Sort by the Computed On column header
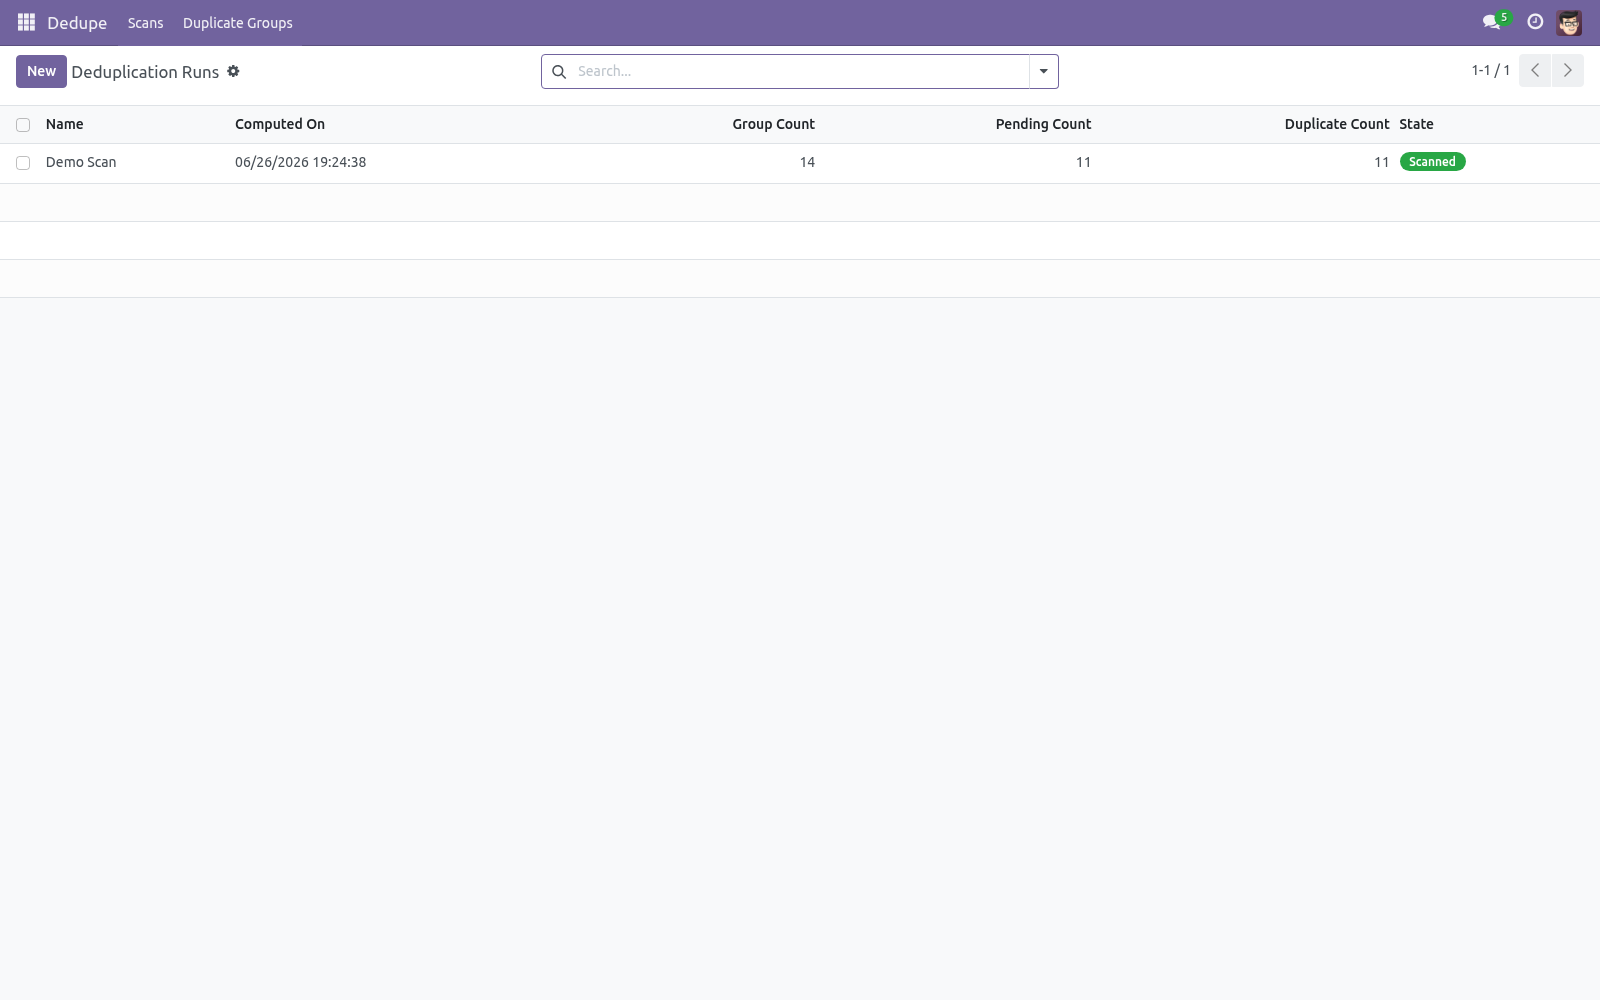This screenshot has height=1000, width=1600. [280, 124]
